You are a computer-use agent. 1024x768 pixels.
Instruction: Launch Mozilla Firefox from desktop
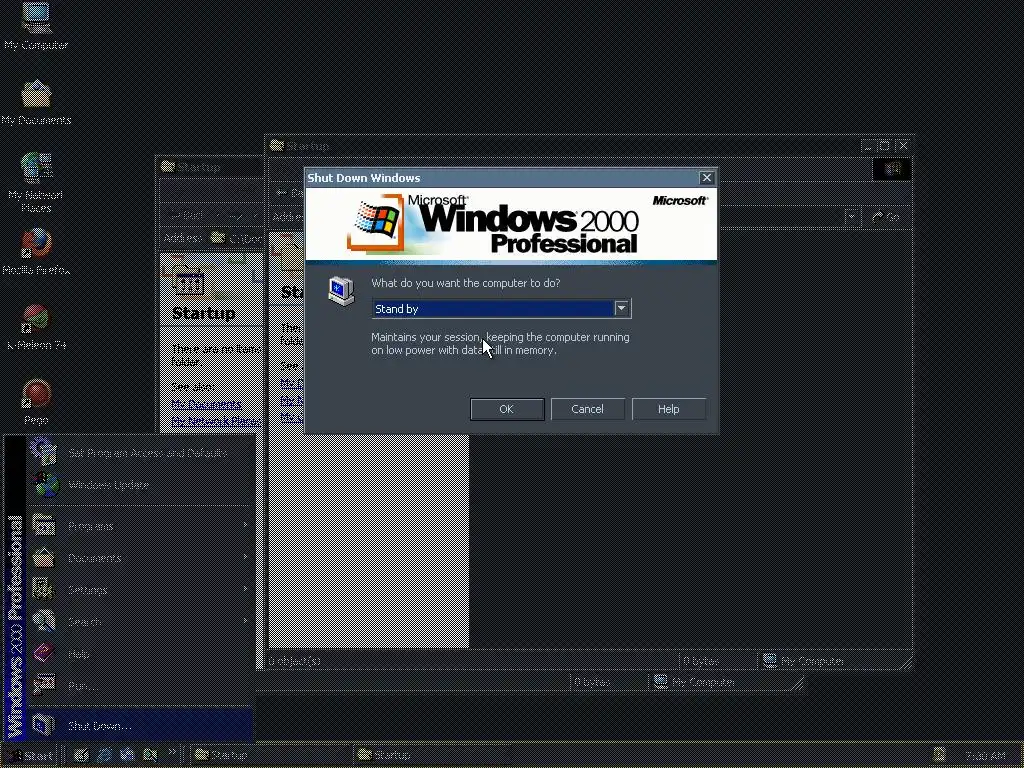[x=36, y=251]
